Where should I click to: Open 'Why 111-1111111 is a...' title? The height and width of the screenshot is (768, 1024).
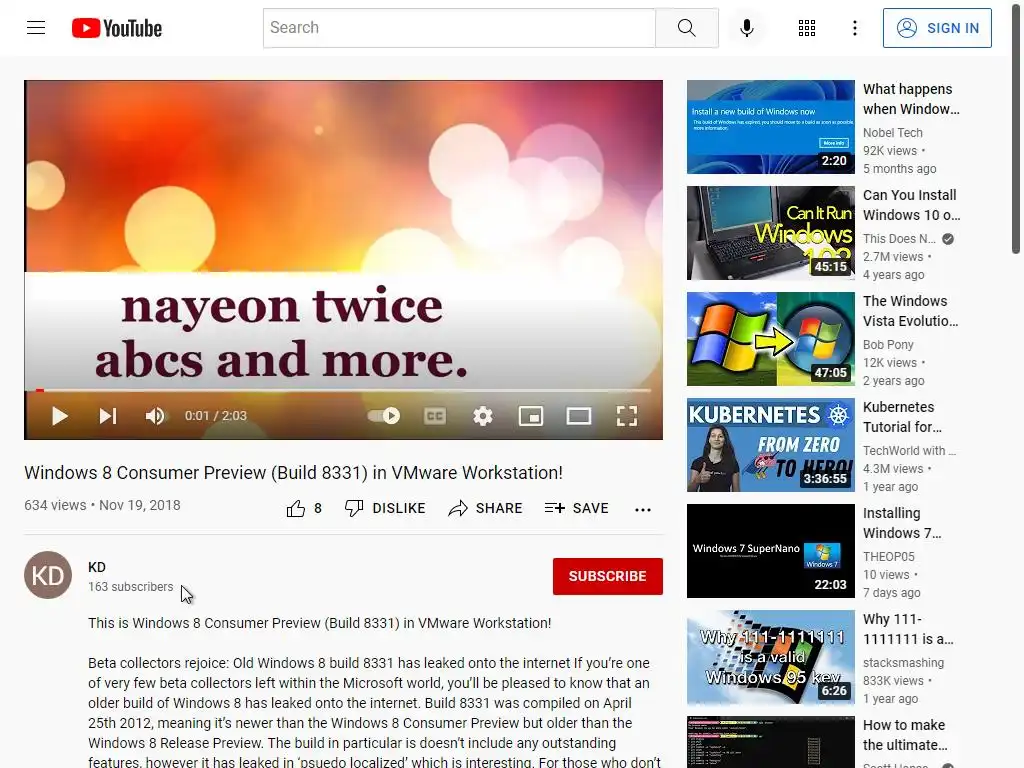908,629
